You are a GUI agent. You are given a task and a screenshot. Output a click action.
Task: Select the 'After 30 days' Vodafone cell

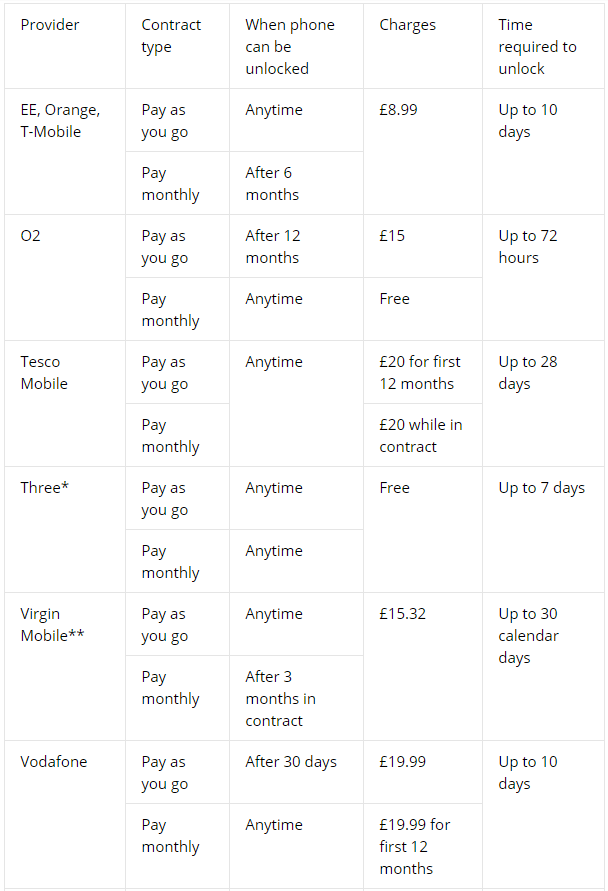(296, 772)
